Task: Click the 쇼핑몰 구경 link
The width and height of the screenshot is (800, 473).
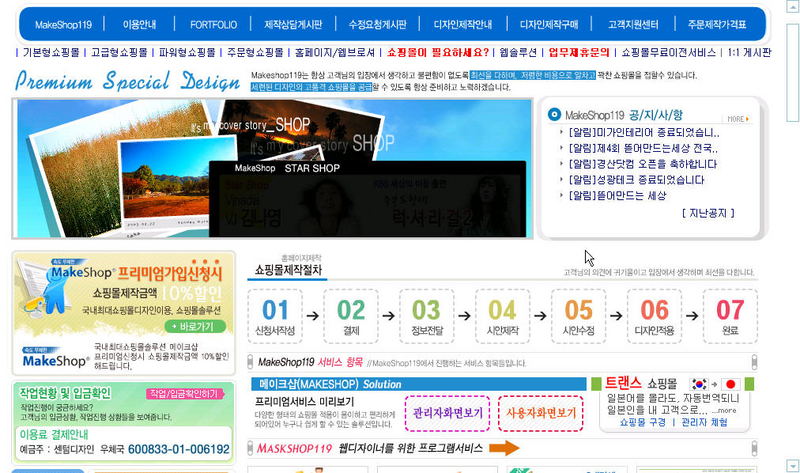Action: pos(643,422)
